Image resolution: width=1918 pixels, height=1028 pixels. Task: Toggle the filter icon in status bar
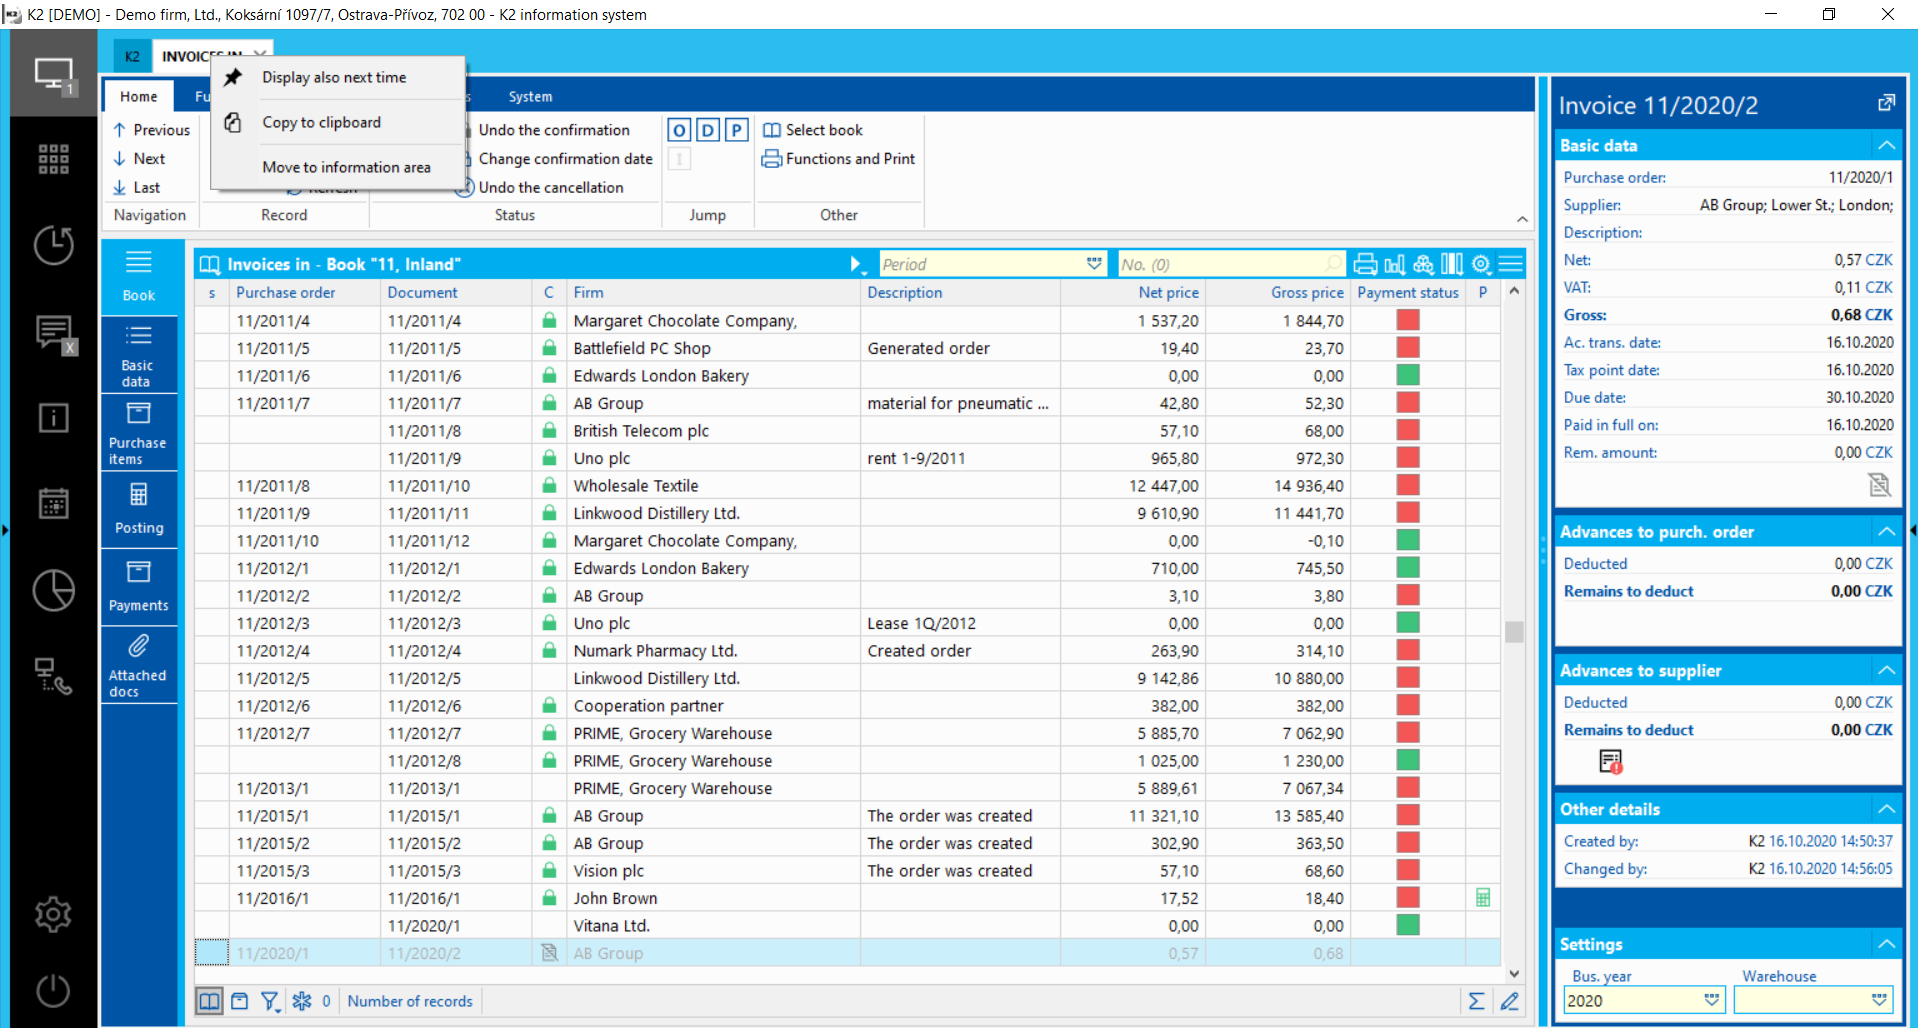270,1001
